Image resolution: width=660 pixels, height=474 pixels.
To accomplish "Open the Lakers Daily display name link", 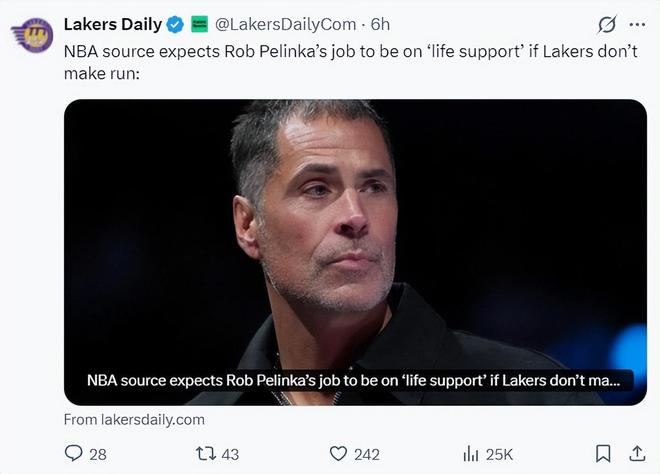I will tap(112, 23).
